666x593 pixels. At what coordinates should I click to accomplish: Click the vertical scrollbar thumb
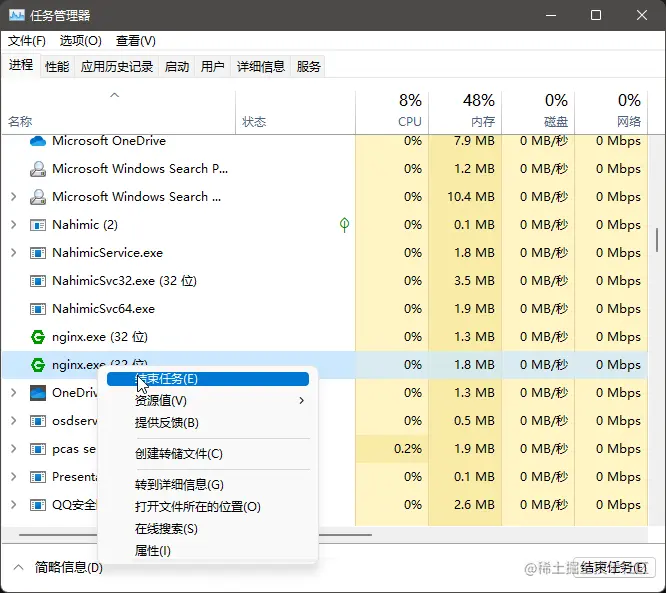tap(657, 240)
